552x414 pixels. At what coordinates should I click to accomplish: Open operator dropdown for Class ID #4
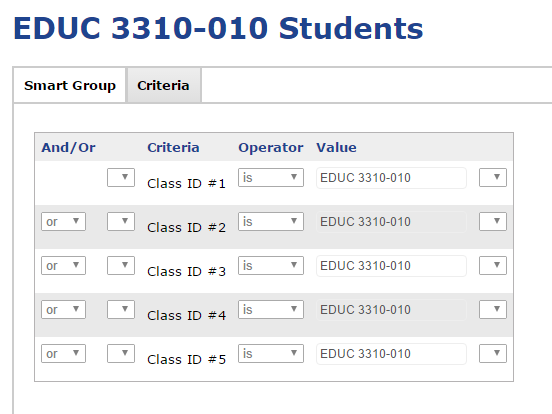coord(271,309)
